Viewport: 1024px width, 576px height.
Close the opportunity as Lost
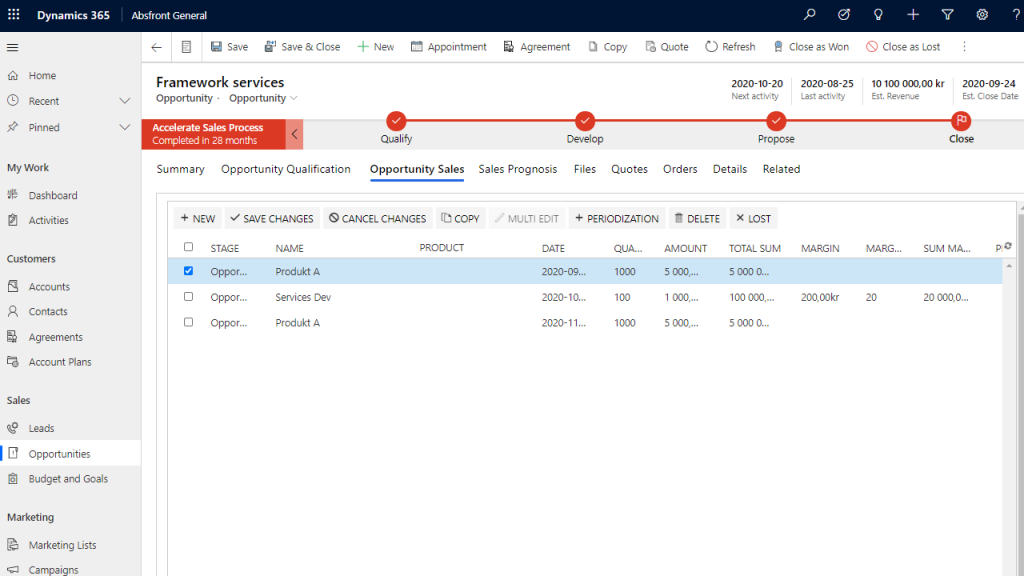pyautogui.click(x=903, y=47)
